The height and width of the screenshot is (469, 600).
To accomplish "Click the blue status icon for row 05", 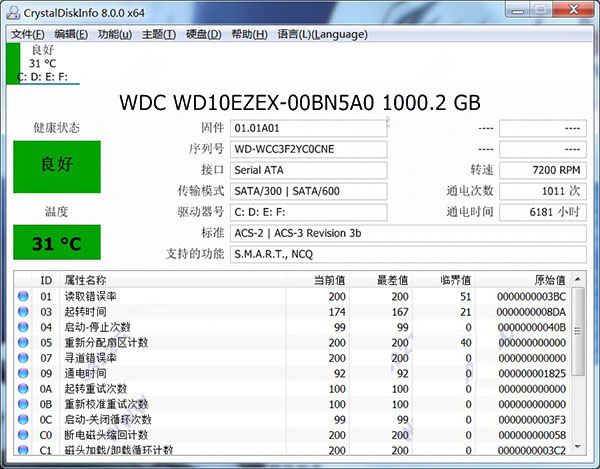I will point(23,342).
